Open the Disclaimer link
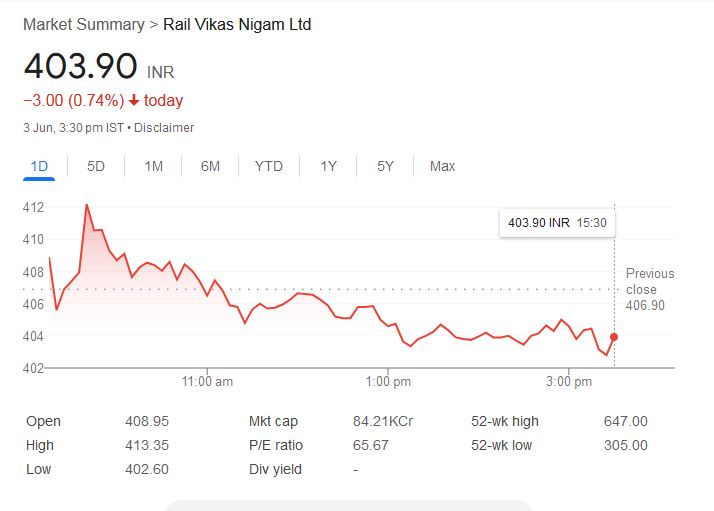The width and height of the screenshot is (714, 511). pos(164,128)
